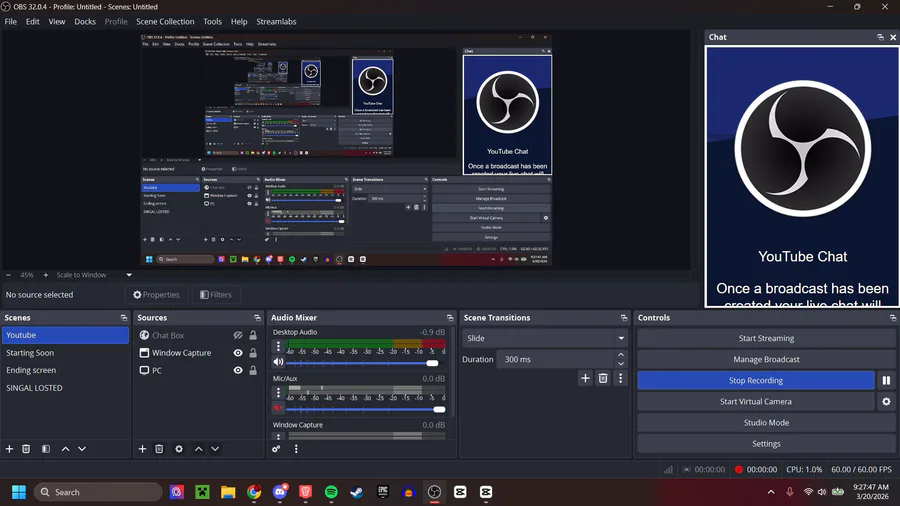This screenshot has width=900, height=506.
Task: Open advanced audio properties gears icon
Action: pos(276,449)
